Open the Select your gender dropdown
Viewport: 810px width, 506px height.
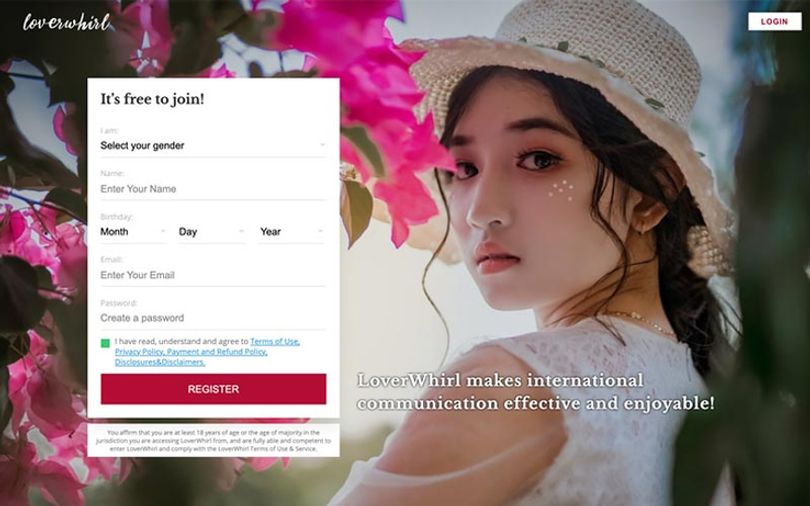[213, 146]
